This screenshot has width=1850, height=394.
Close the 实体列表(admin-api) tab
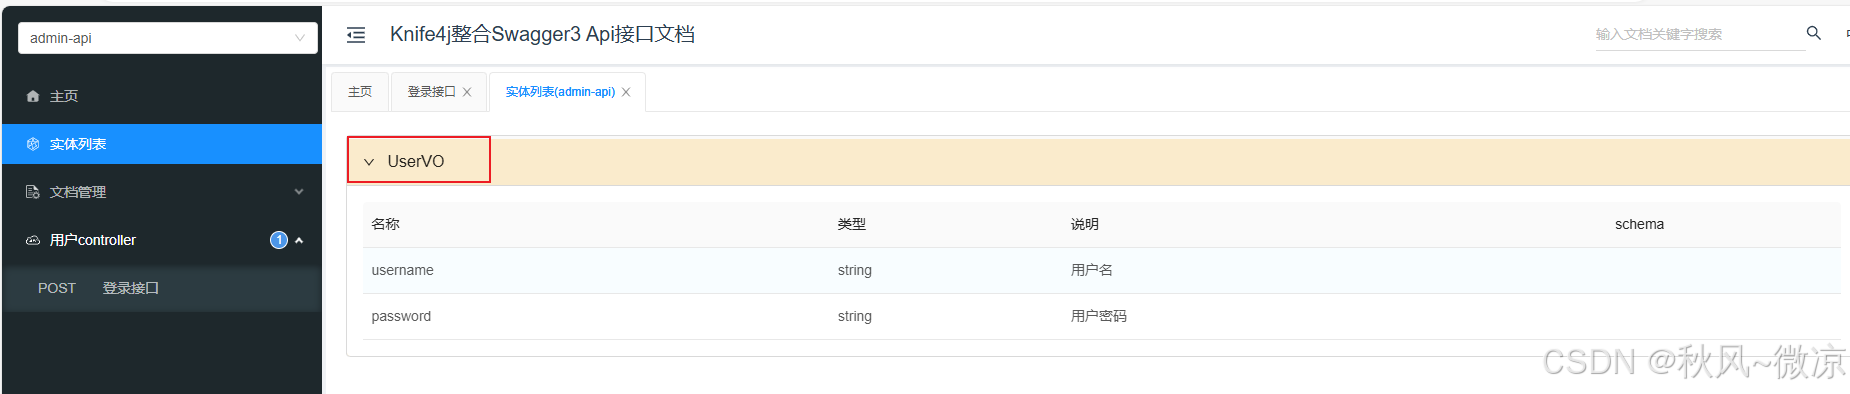[x=626, y=92]
